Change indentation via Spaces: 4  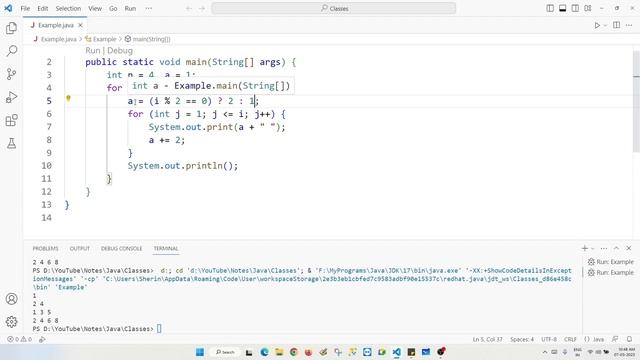pos(522,340)
